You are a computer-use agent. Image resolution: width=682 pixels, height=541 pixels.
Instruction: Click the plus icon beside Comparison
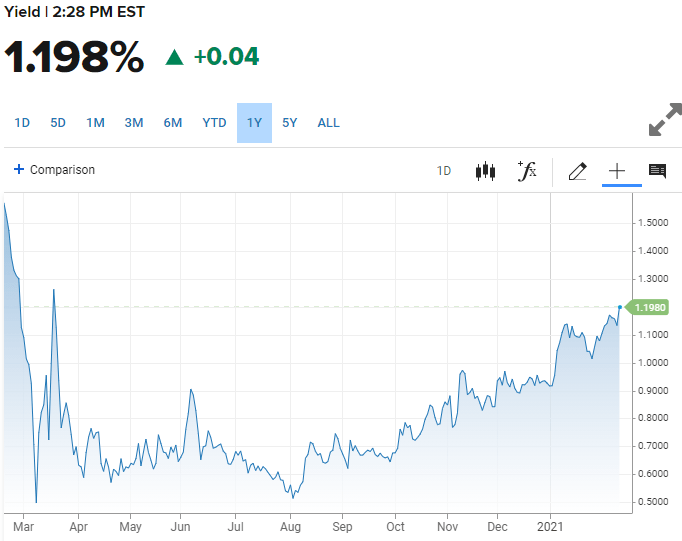pos(19,169)
